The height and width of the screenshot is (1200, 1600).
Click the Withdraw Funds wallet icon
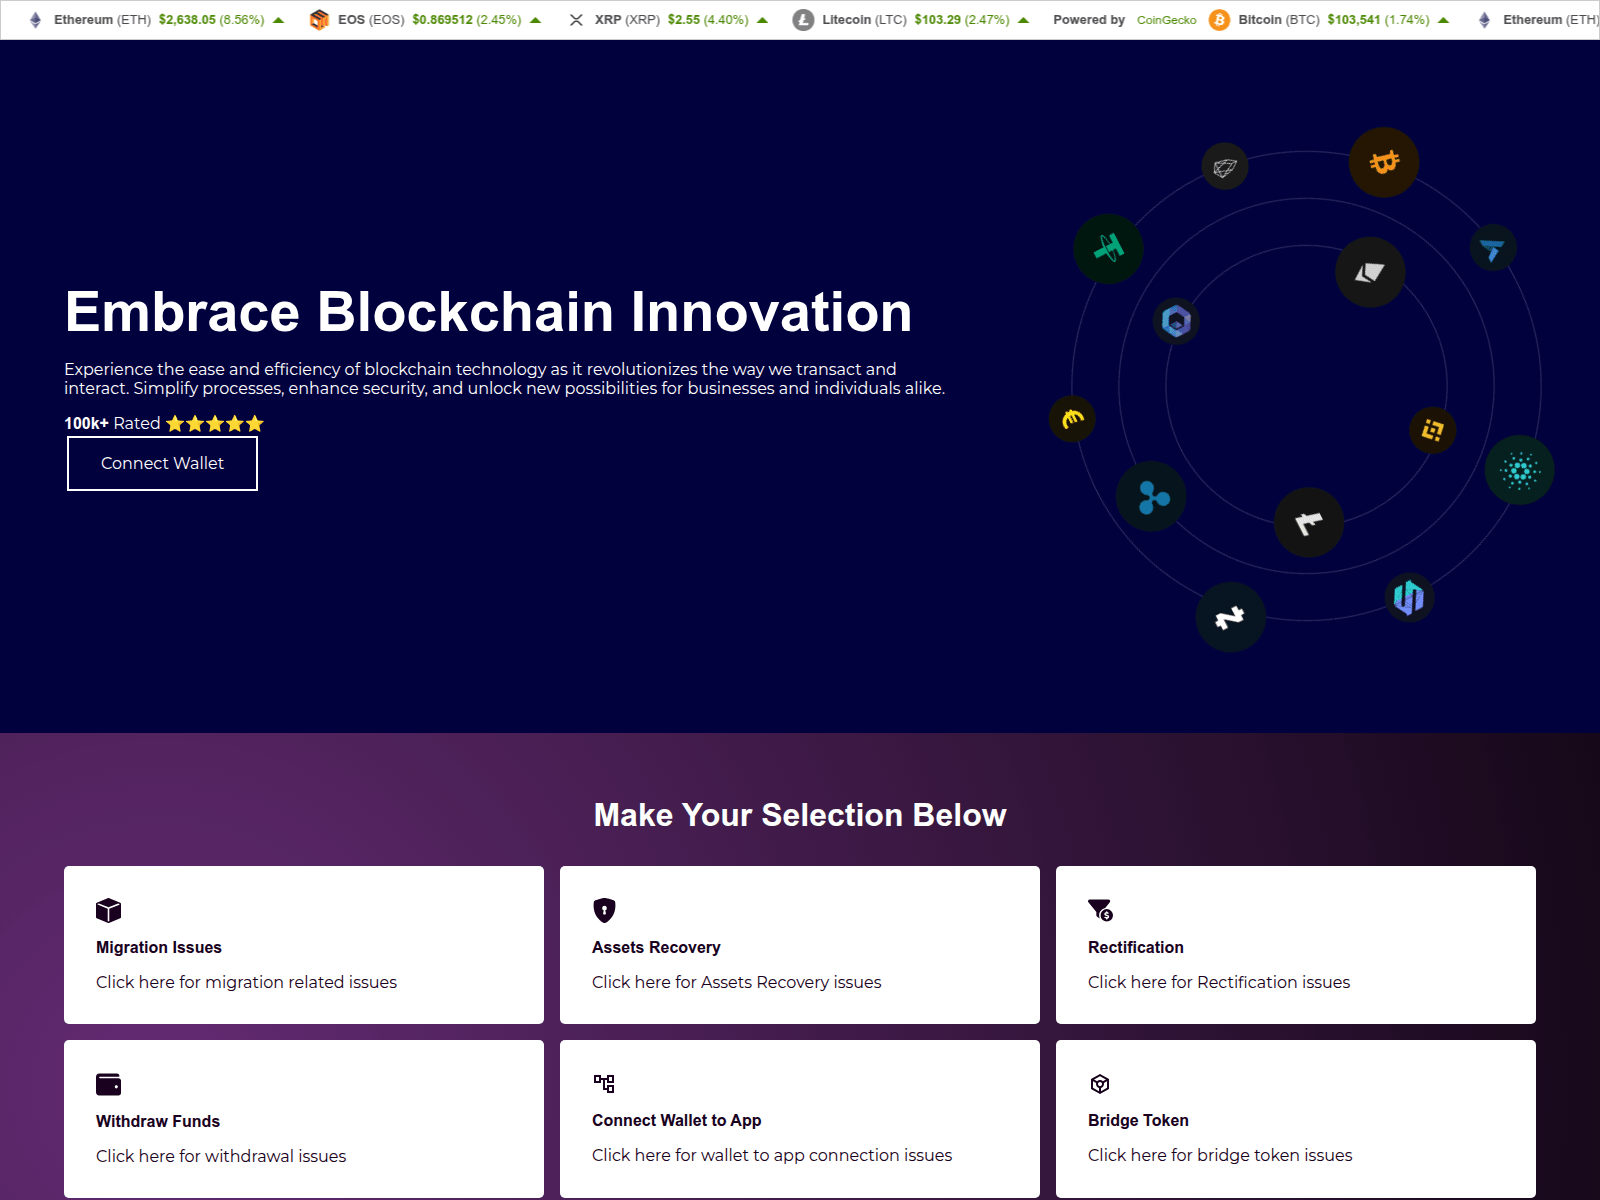click(108, 1084)
